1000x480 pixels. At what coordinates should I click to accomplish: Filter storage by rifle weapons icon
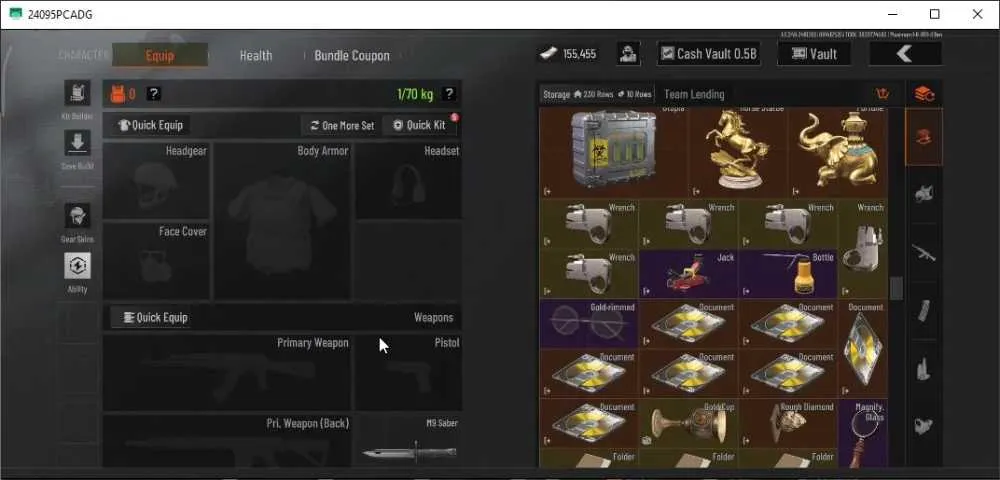(924, 252)
